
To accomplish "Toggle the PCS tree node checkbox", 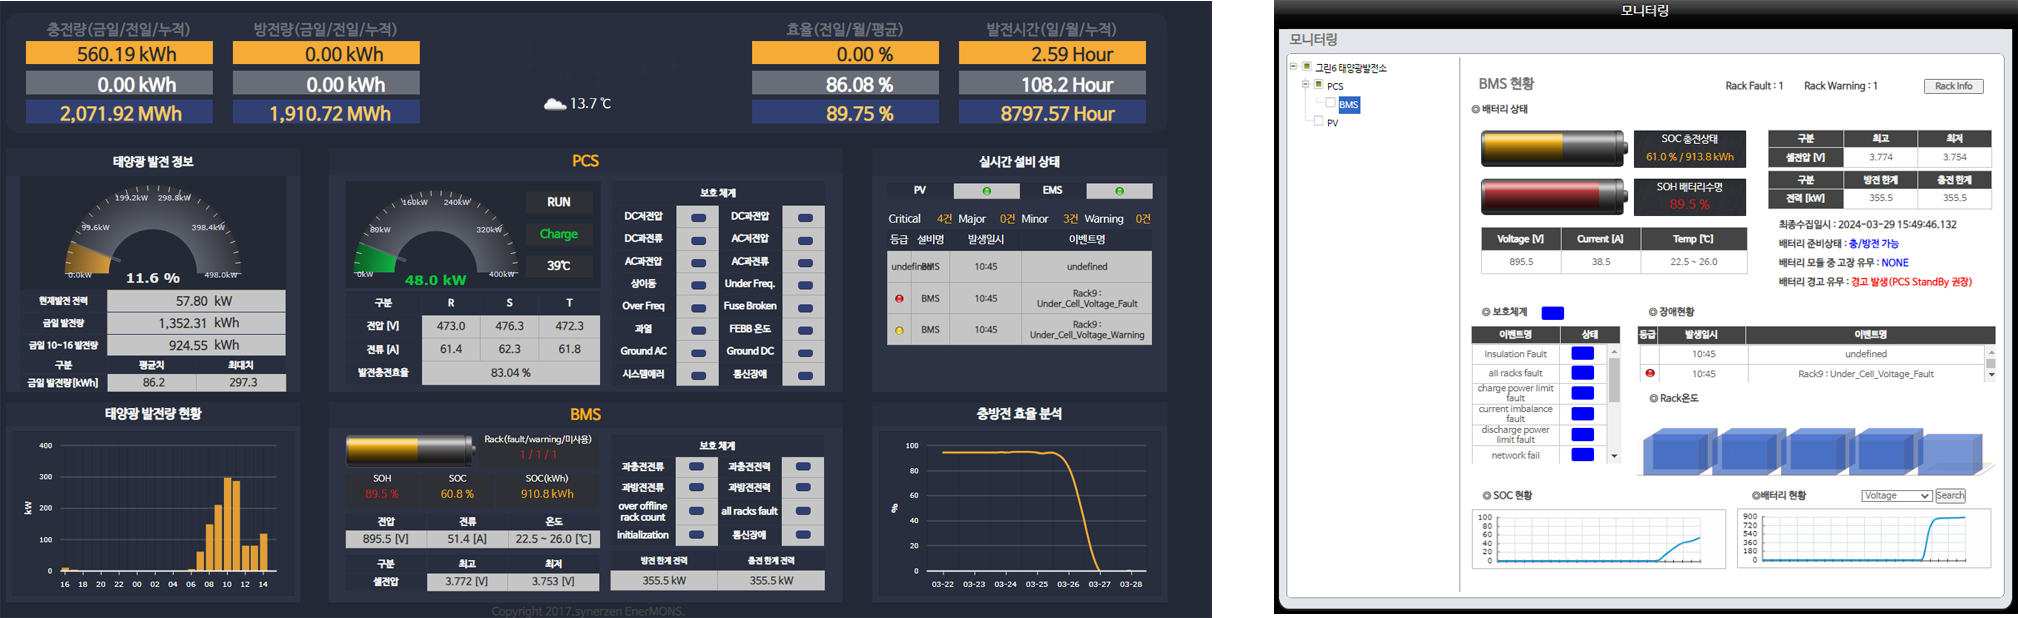I will pos(1319,85).
